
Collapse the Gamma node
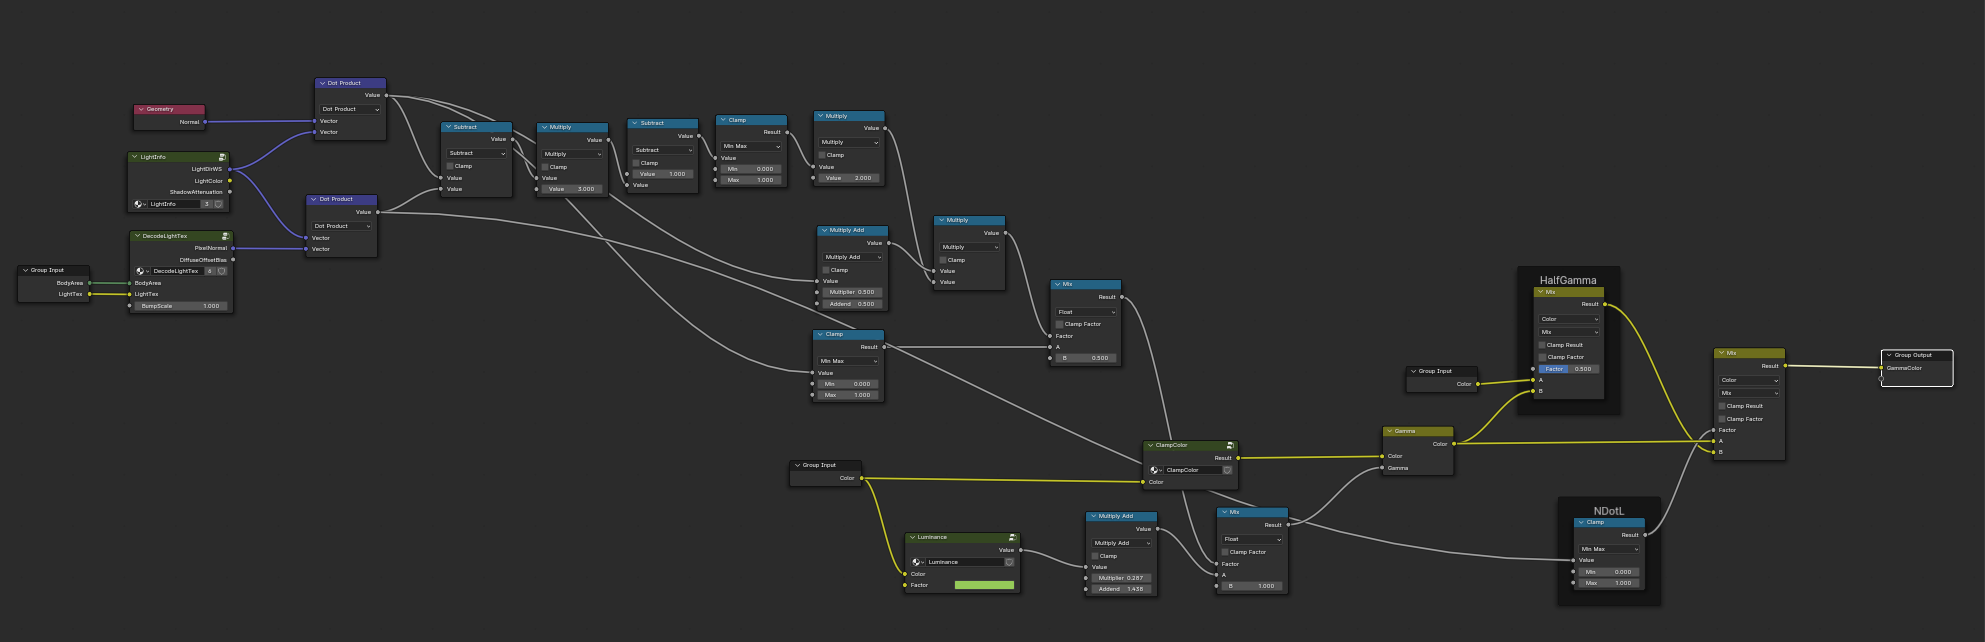(1389, 431)
